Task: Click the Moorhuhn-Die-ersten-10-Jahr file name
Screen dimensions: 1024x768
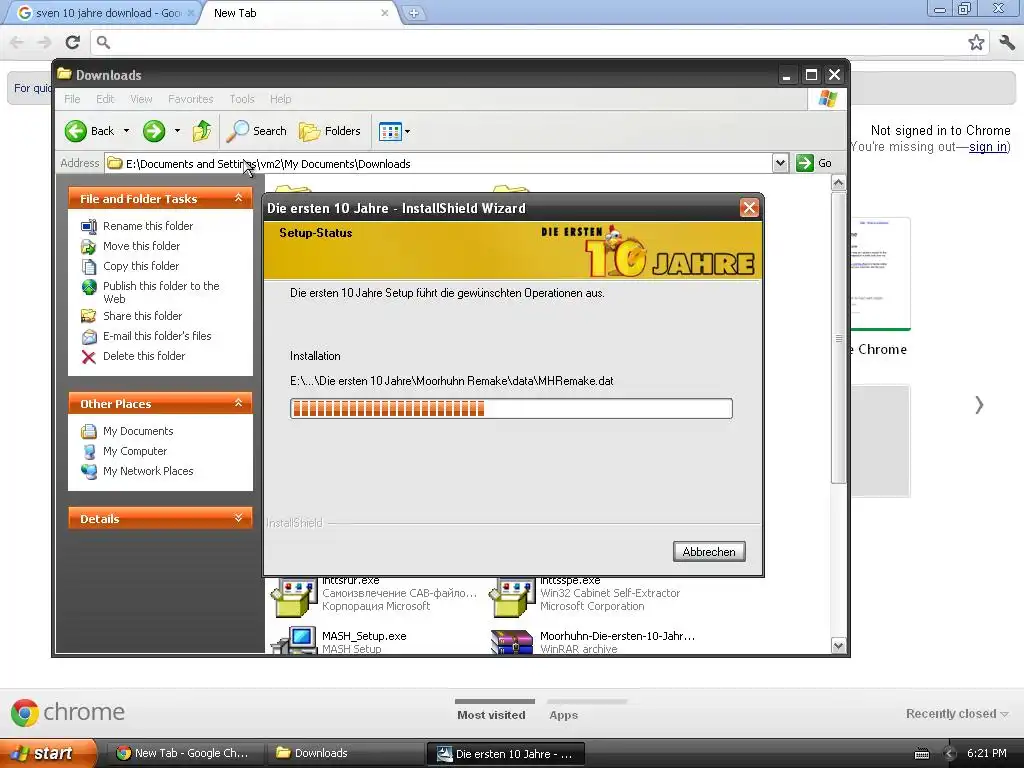Action: pyautogui.click(x=617, y=636)
